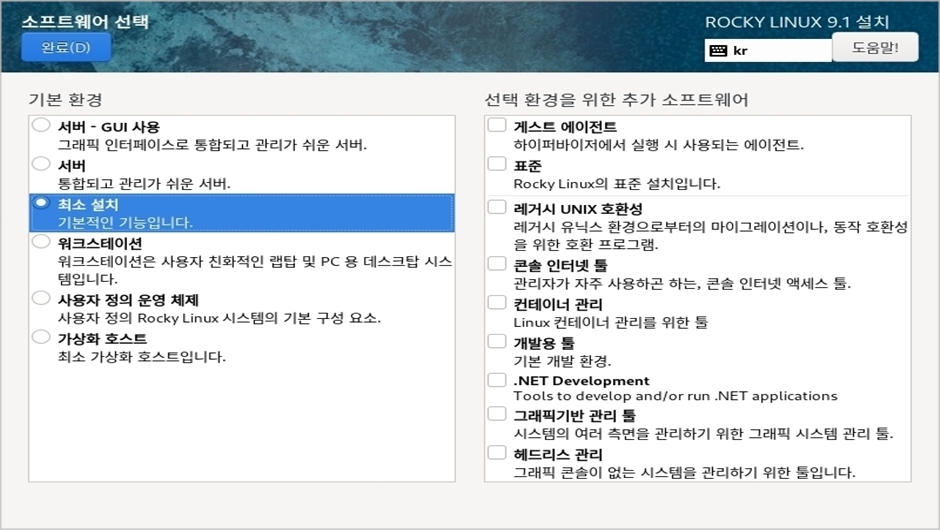Check the 표준 add-on checkbox
The image size is (940, 530).
click(x=497, y=164)
